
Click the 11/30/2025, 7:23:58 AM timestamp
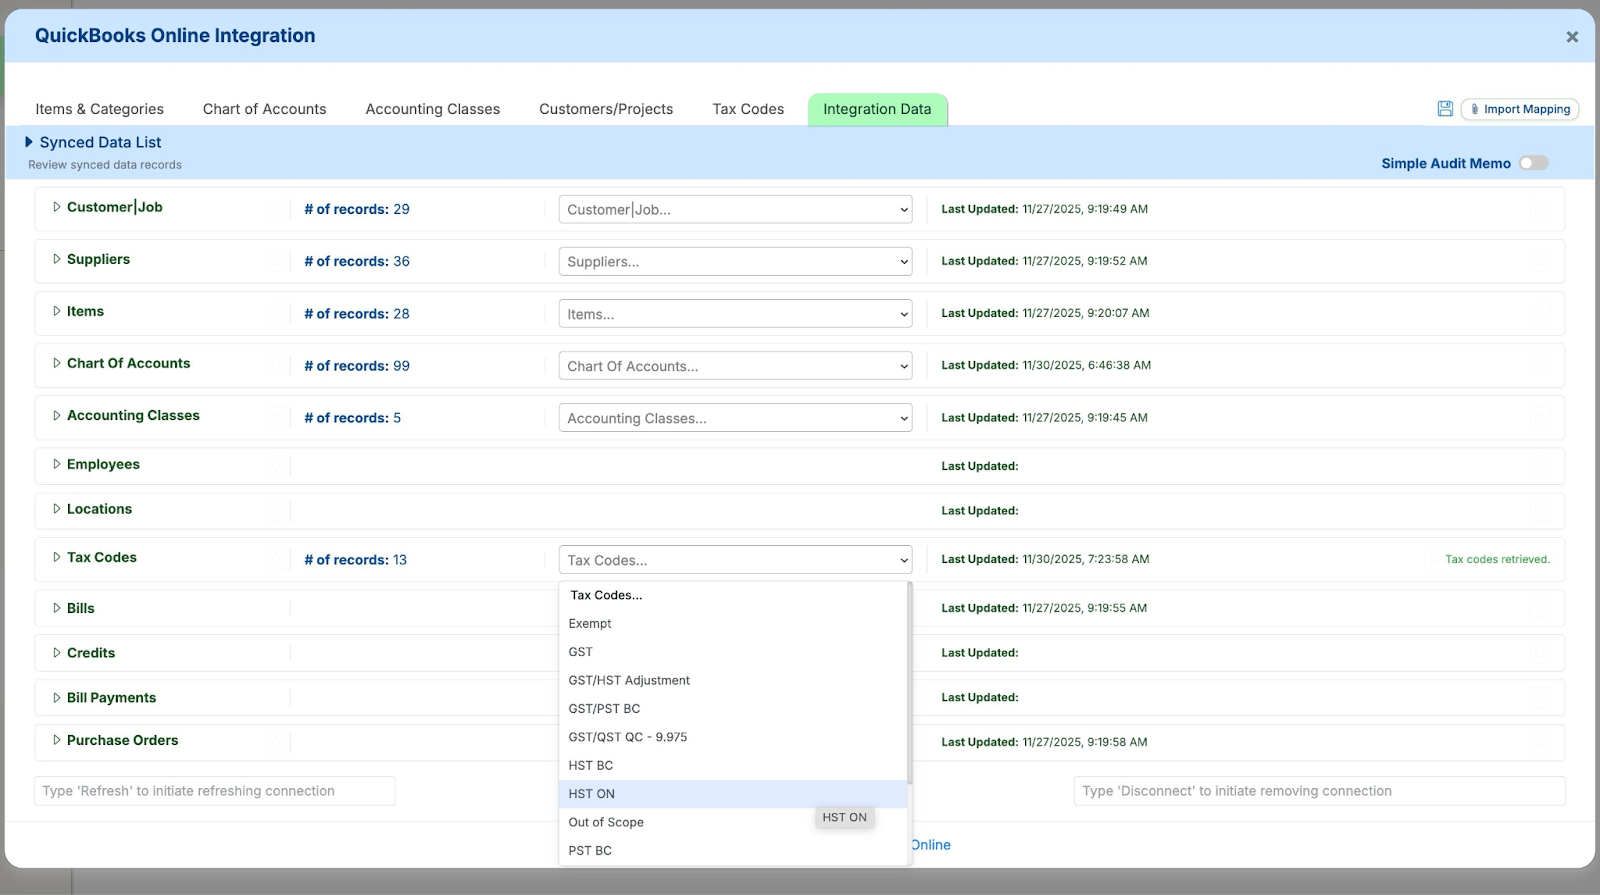1086,559
